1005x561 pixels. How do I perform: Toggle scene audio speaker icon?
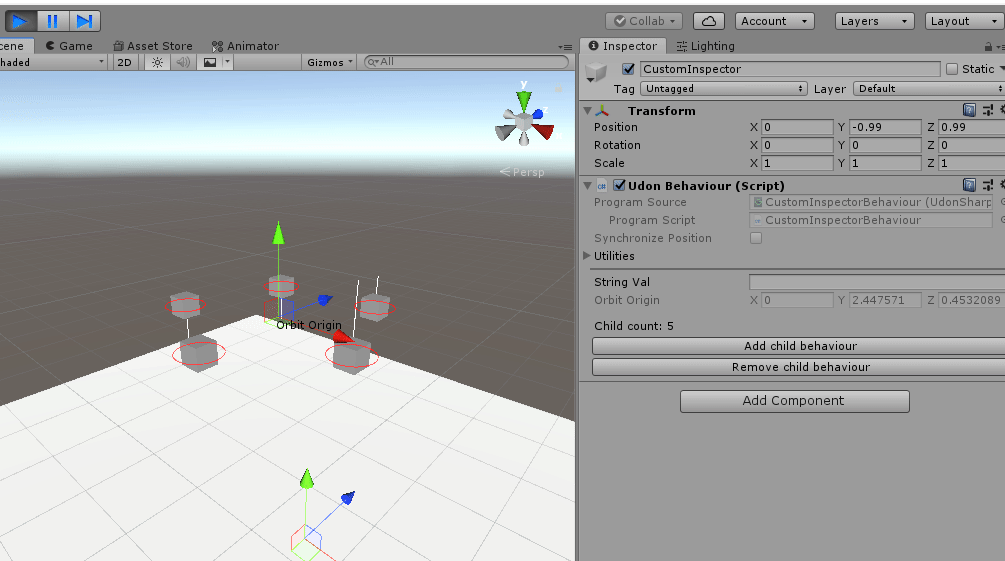point(183,62)
